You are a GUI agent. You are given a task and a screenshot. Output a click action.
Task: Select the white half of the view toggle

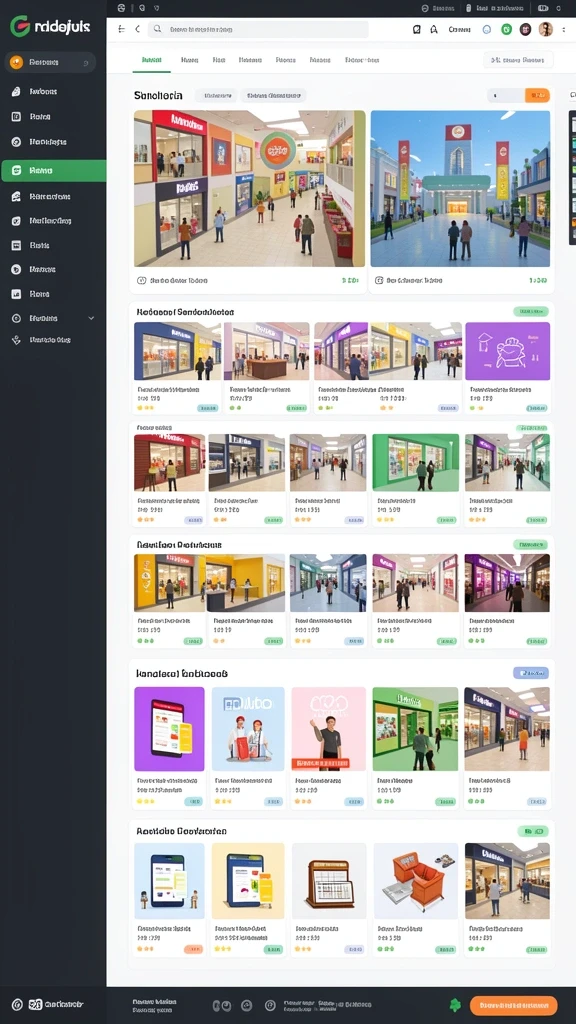pyautogui.click(x=505, y=95)
